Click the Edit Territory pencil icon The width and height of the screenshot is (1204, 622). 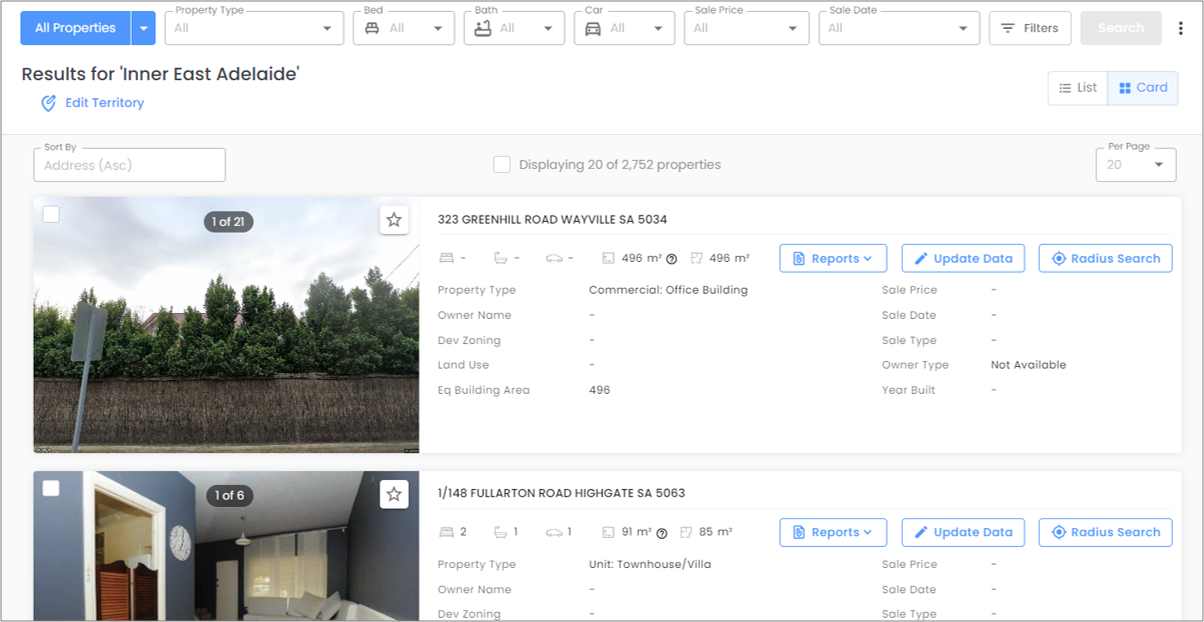point(49,103)
